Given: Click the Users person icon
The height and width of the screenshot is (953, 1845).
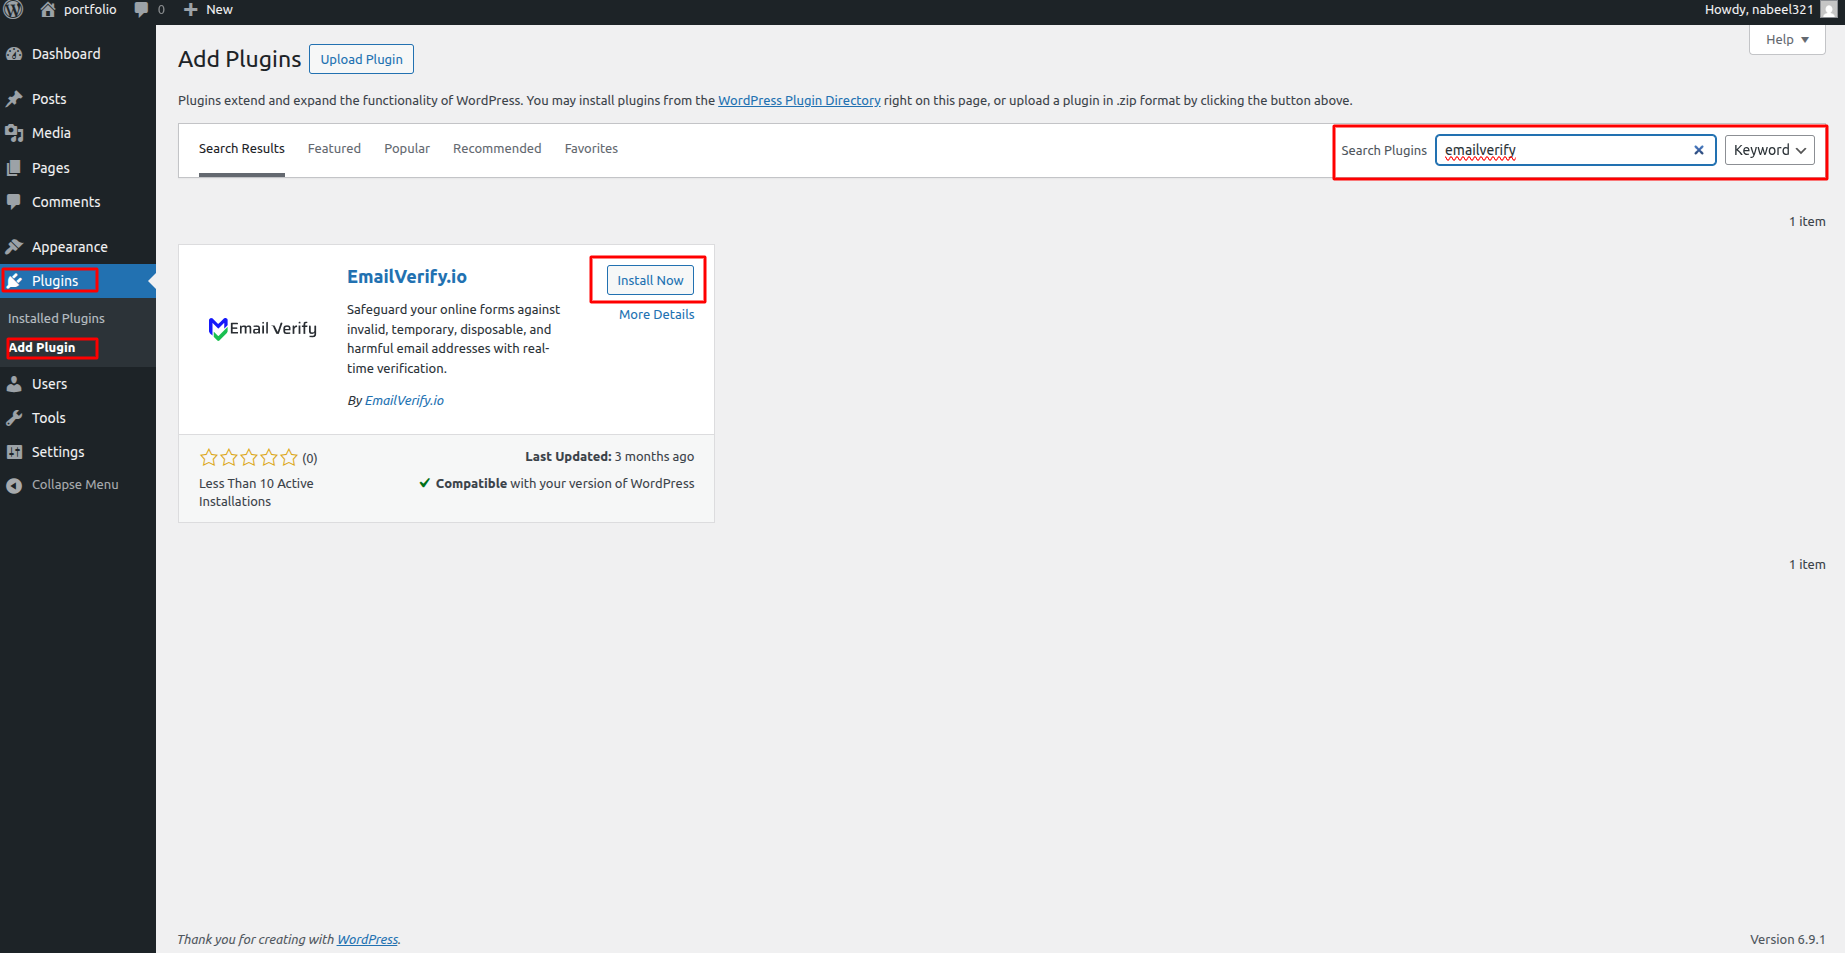Looking at the screenshot, I should (14, 384).
